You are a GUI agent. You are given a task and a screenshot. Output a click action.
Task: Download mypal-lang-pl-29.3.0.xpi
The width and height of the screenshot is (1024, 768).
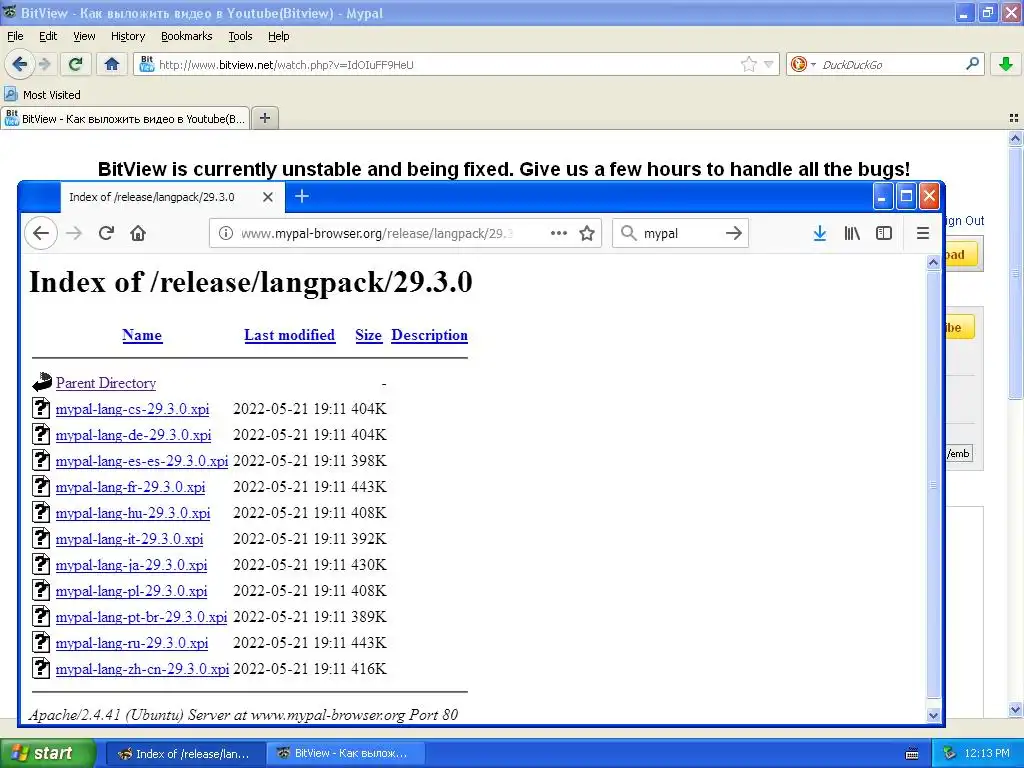[x=131, y=591]
